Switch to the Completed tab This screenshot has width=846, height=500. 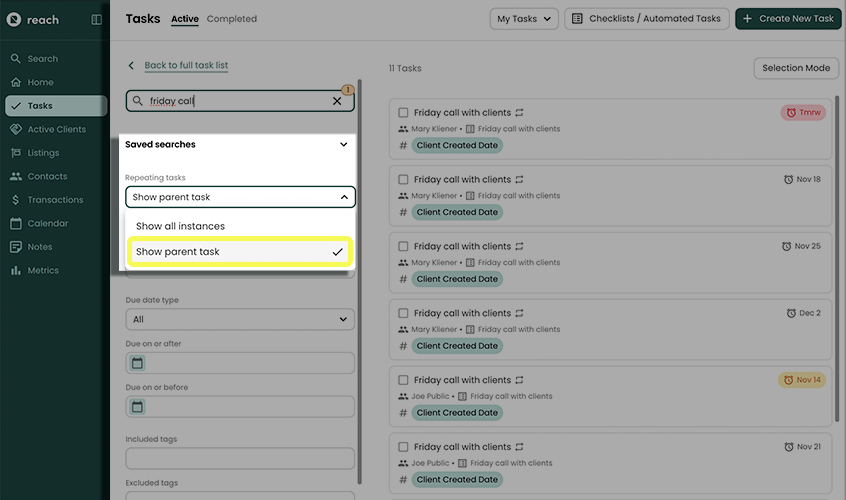232,19
